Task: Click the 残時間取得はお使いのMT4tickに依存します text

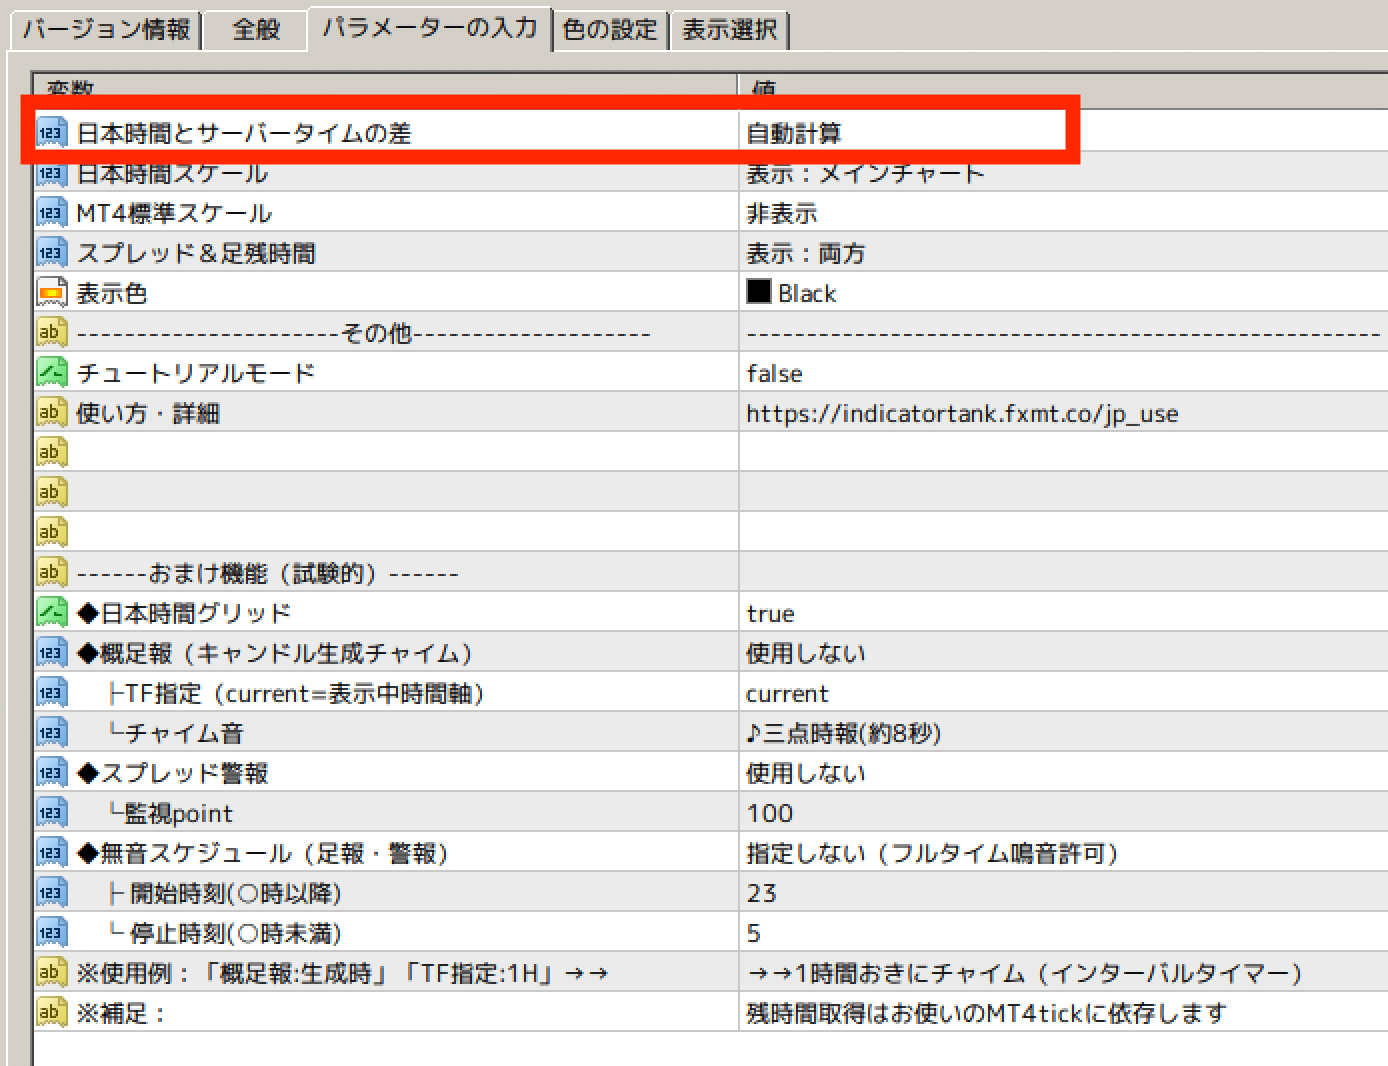Action: (x=986, y=1013)
